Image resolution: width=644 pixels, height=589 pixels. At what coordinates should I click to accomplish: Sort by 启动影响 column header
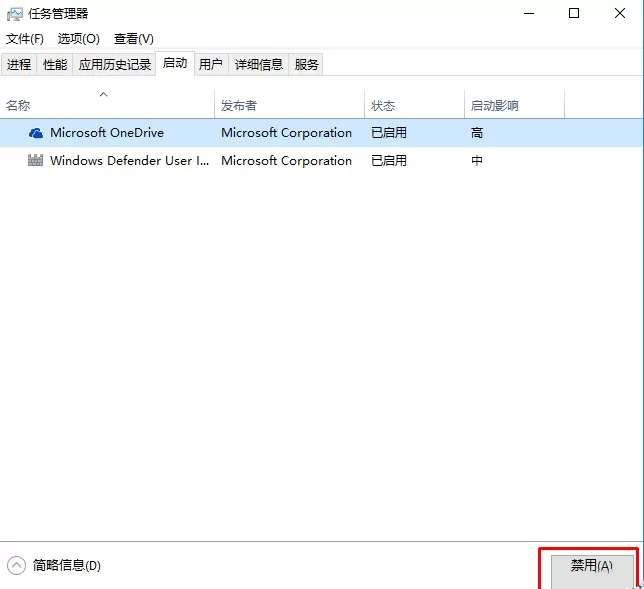pyautogui.click(x=515, y=106)
